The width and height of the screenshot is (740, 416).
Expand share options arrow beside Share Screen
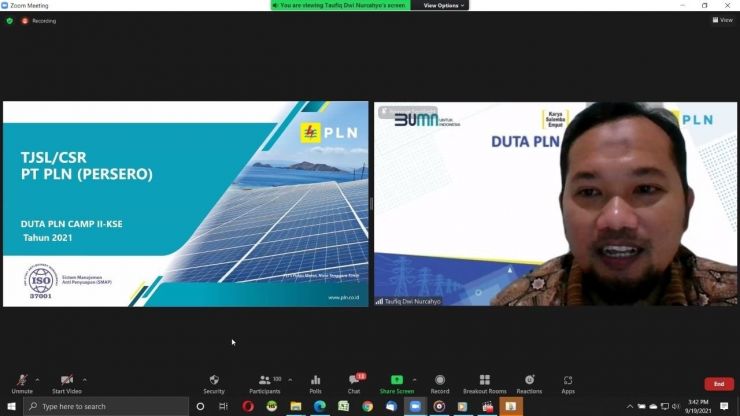pos(414,379)
